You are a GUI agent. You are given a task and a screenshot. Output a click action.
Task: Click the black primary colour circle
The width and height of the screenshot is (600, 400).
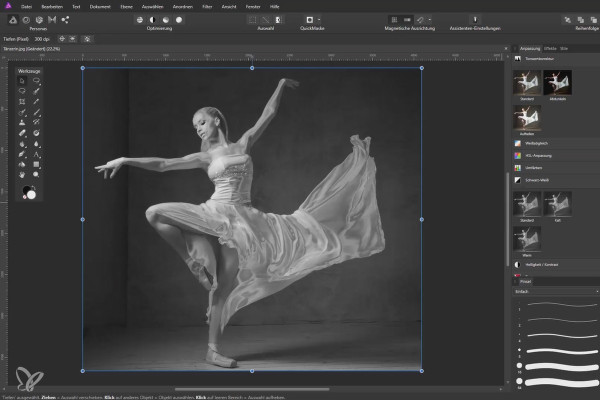point(26,189)
